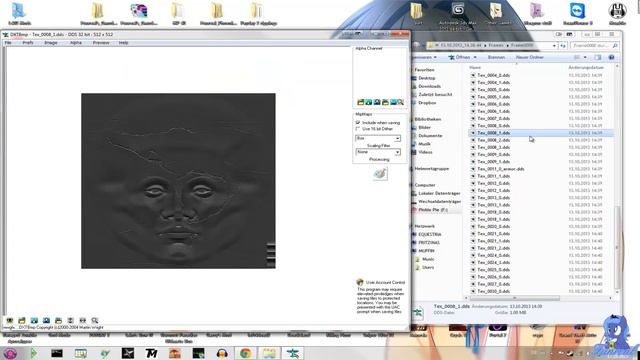640x360 pixels.
Task: Select file Tex_0008_2.dds
Action: pos(493,140)
